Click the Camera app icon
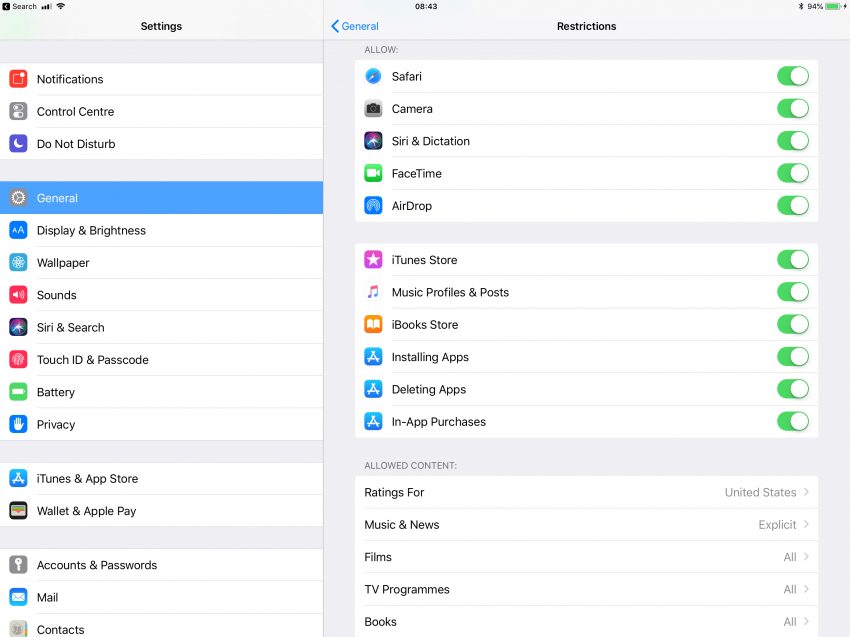Image resolution: width=850 pixels, height=637 pixels. tap(372, 108)
